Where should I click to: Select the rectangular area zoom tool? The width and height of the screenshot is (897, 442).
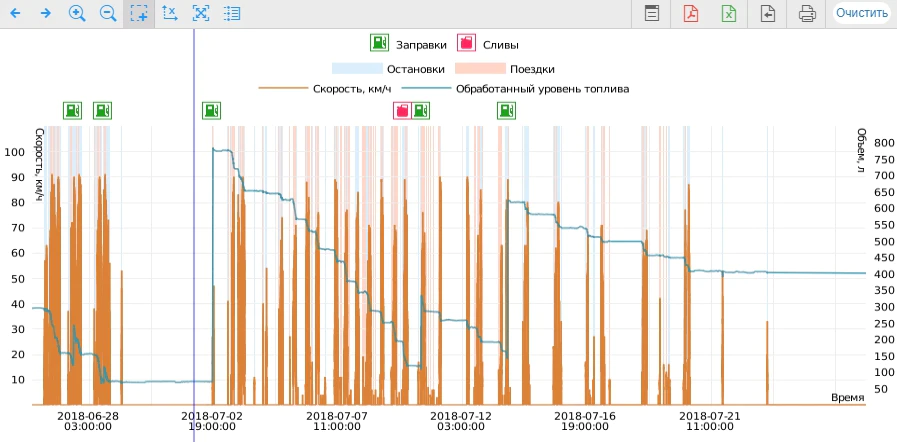[x=138, y=13]
